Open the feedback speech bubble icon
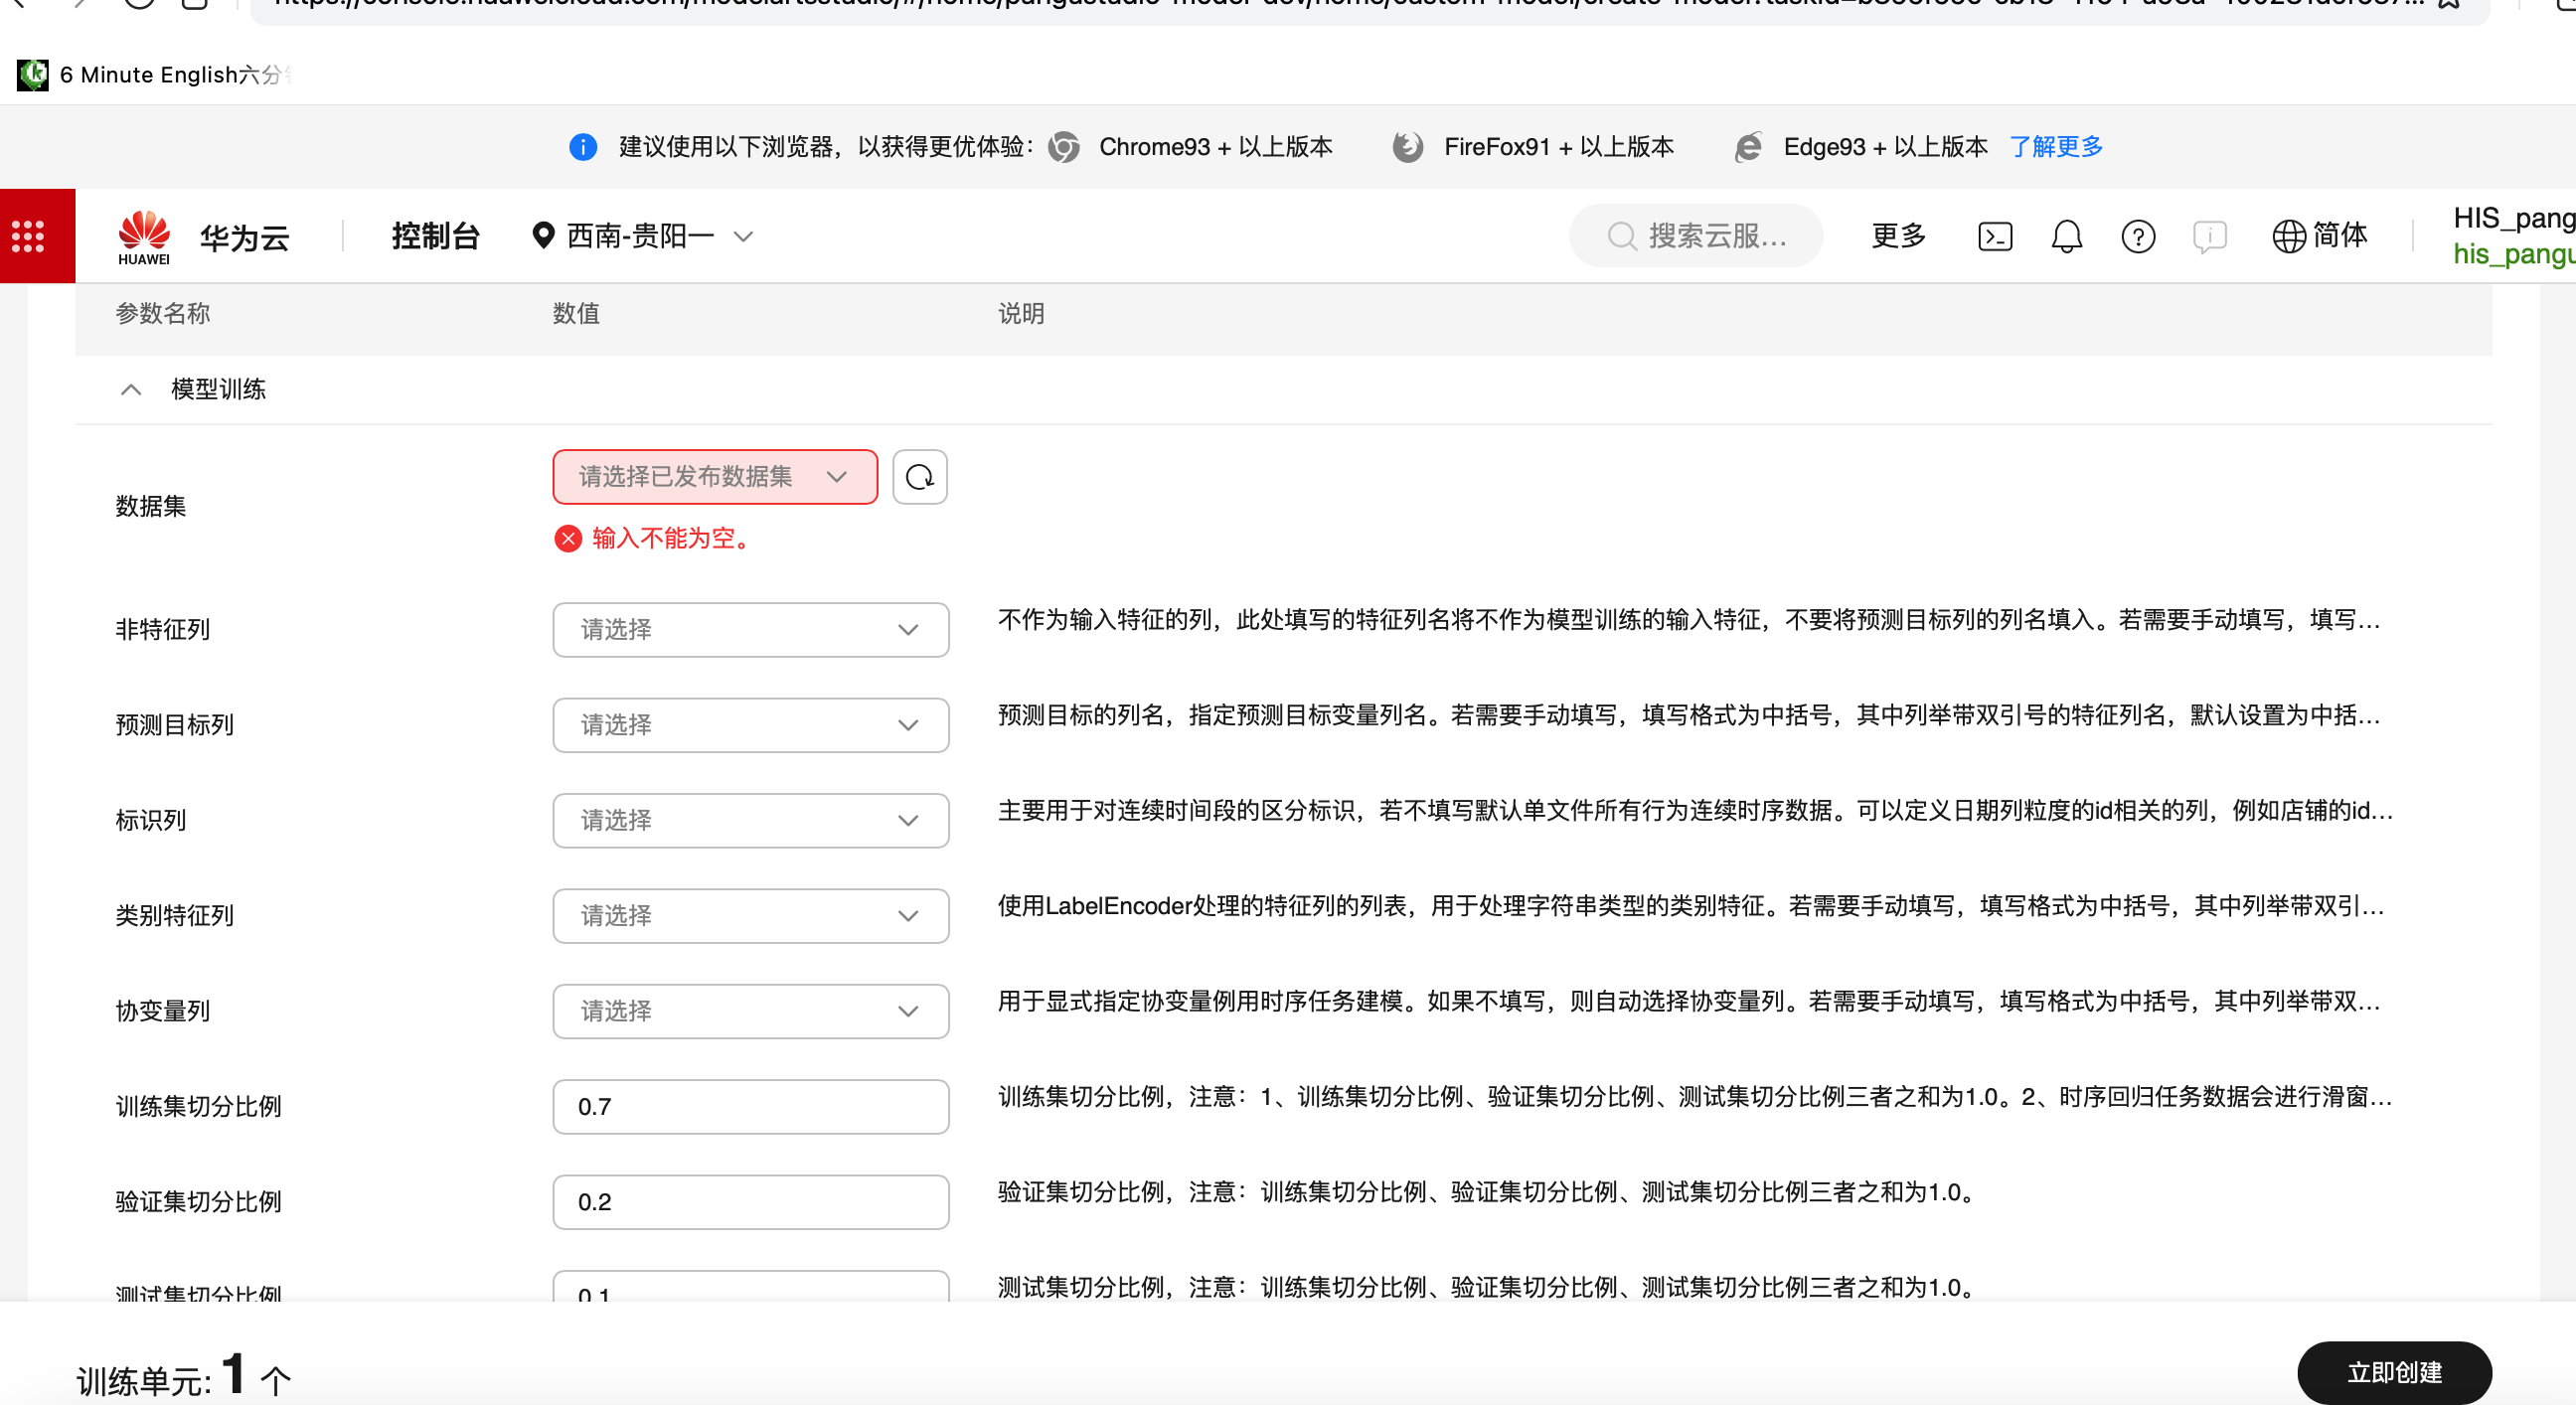Screen dimensions: 2576x1405 [2209, 237]
